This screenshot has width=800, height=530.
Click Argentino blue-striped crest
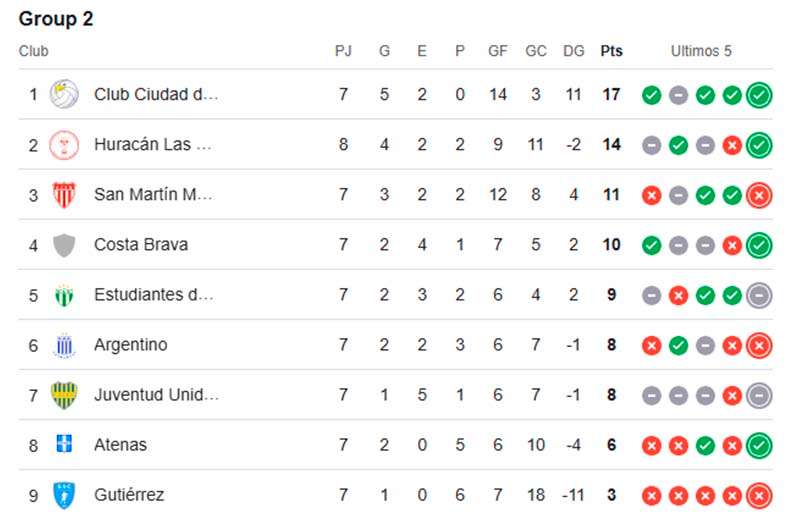pyautogui.click(x=64, y=345)
